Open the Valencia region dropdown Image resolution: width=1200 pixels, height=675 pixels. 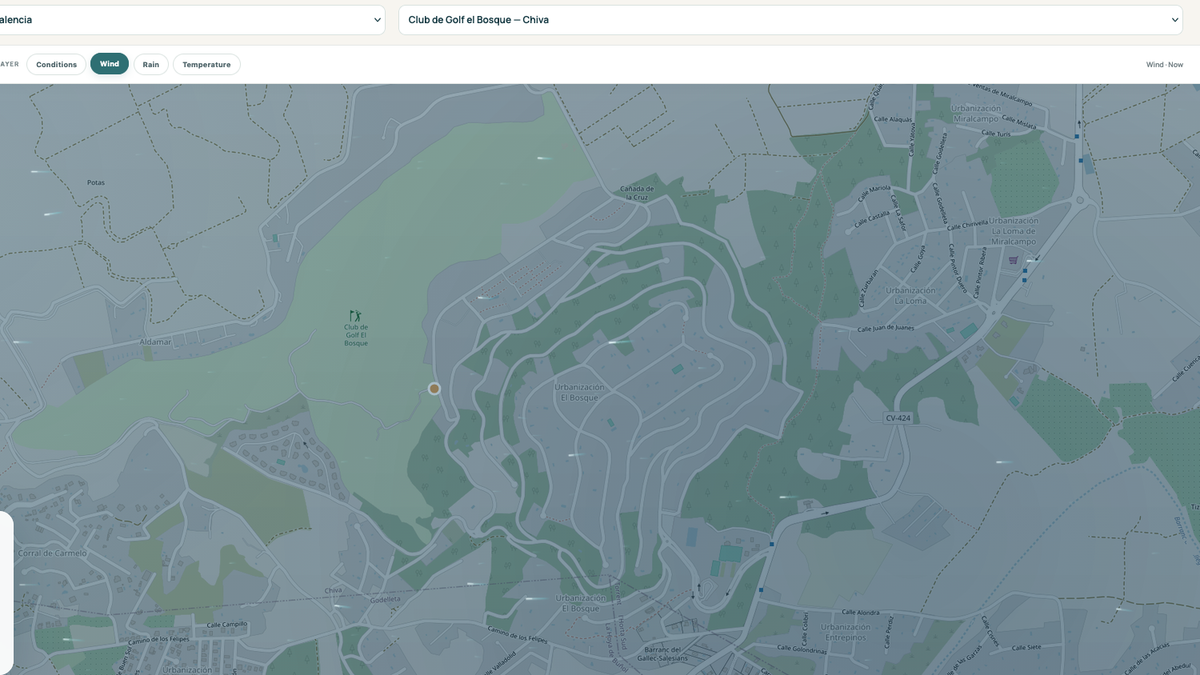(190, 19)
